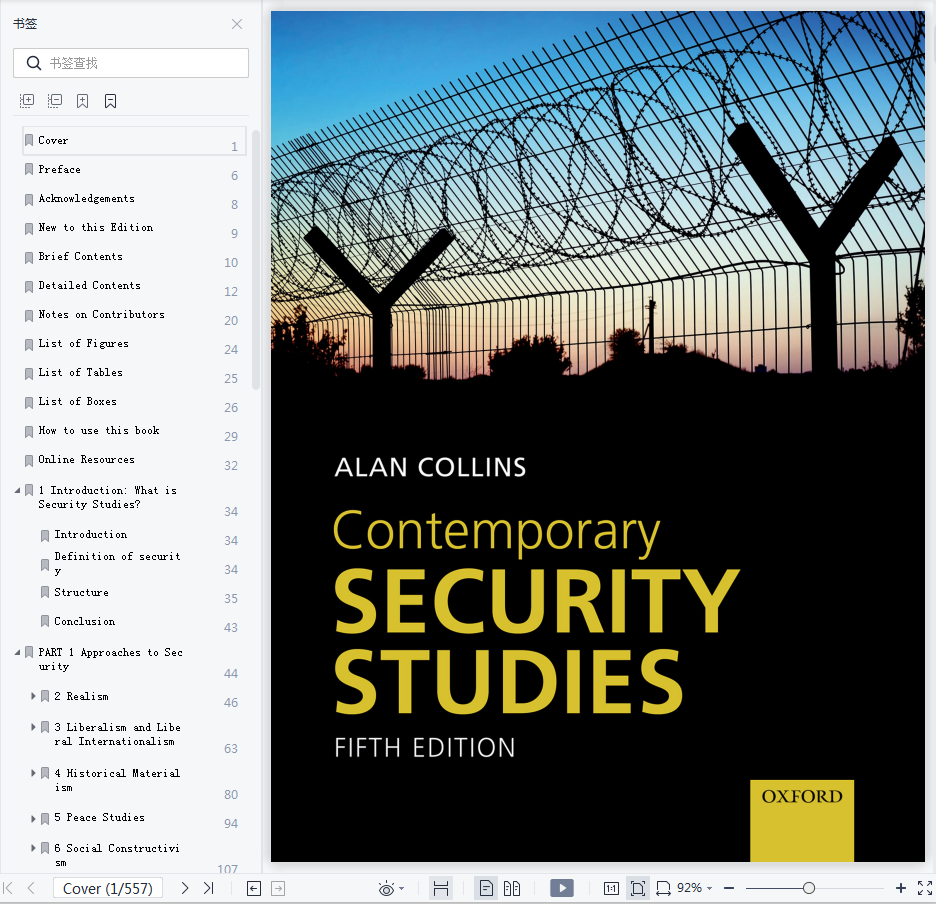Collapse PART 1 Approaches to Security
This screenshot has height=904, width=936.
tap(17, 653)
